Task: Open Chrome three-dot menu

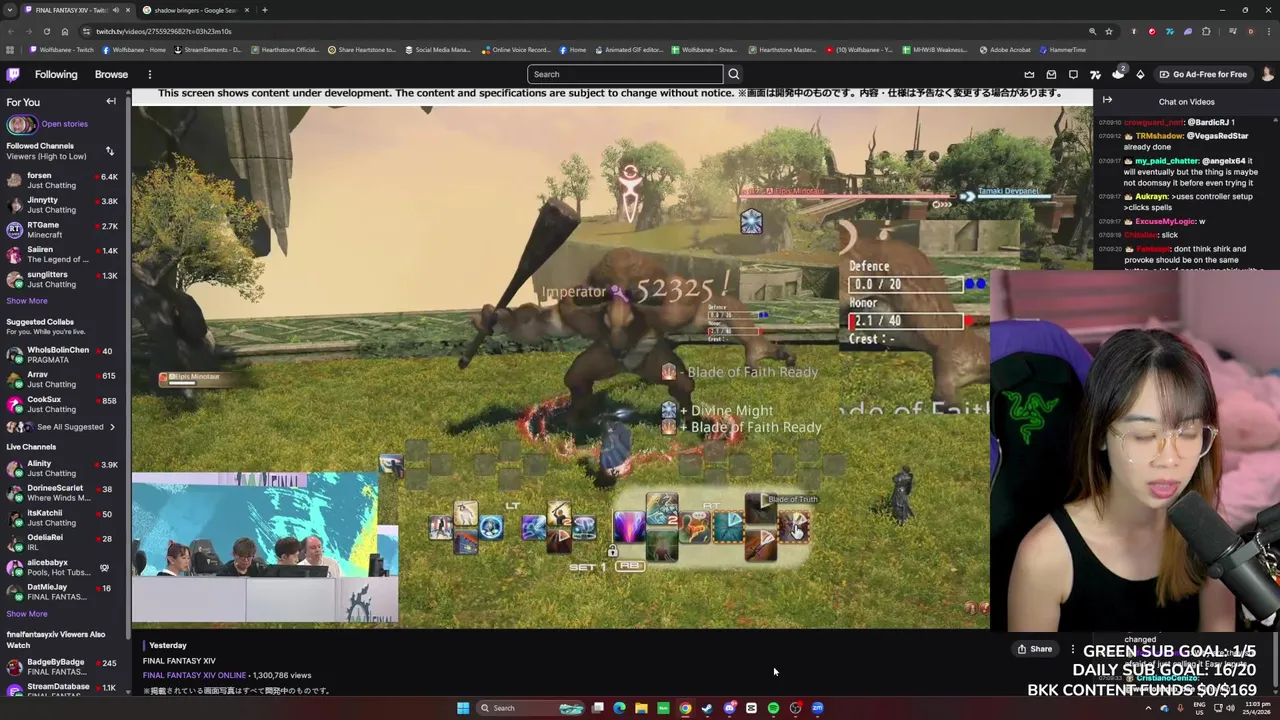Action: pos(1269,31)
